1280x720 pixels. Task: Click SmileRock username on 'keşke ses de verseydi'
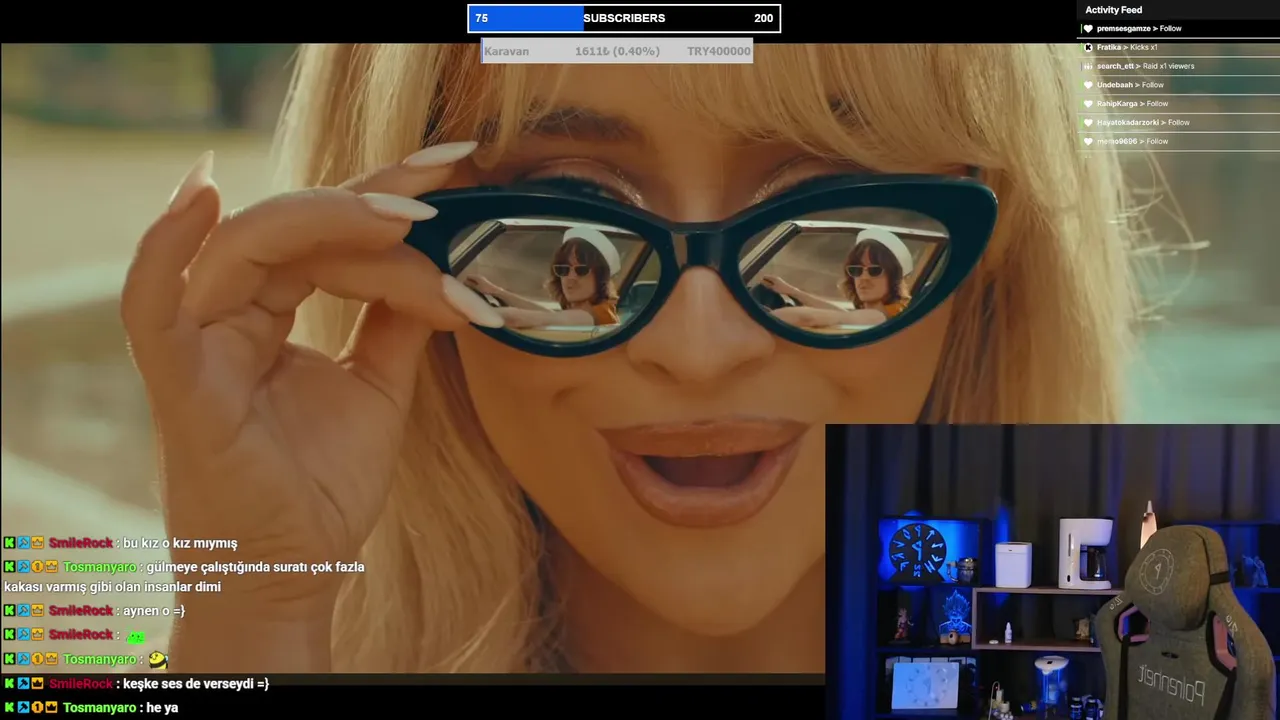tap(81, 683)
